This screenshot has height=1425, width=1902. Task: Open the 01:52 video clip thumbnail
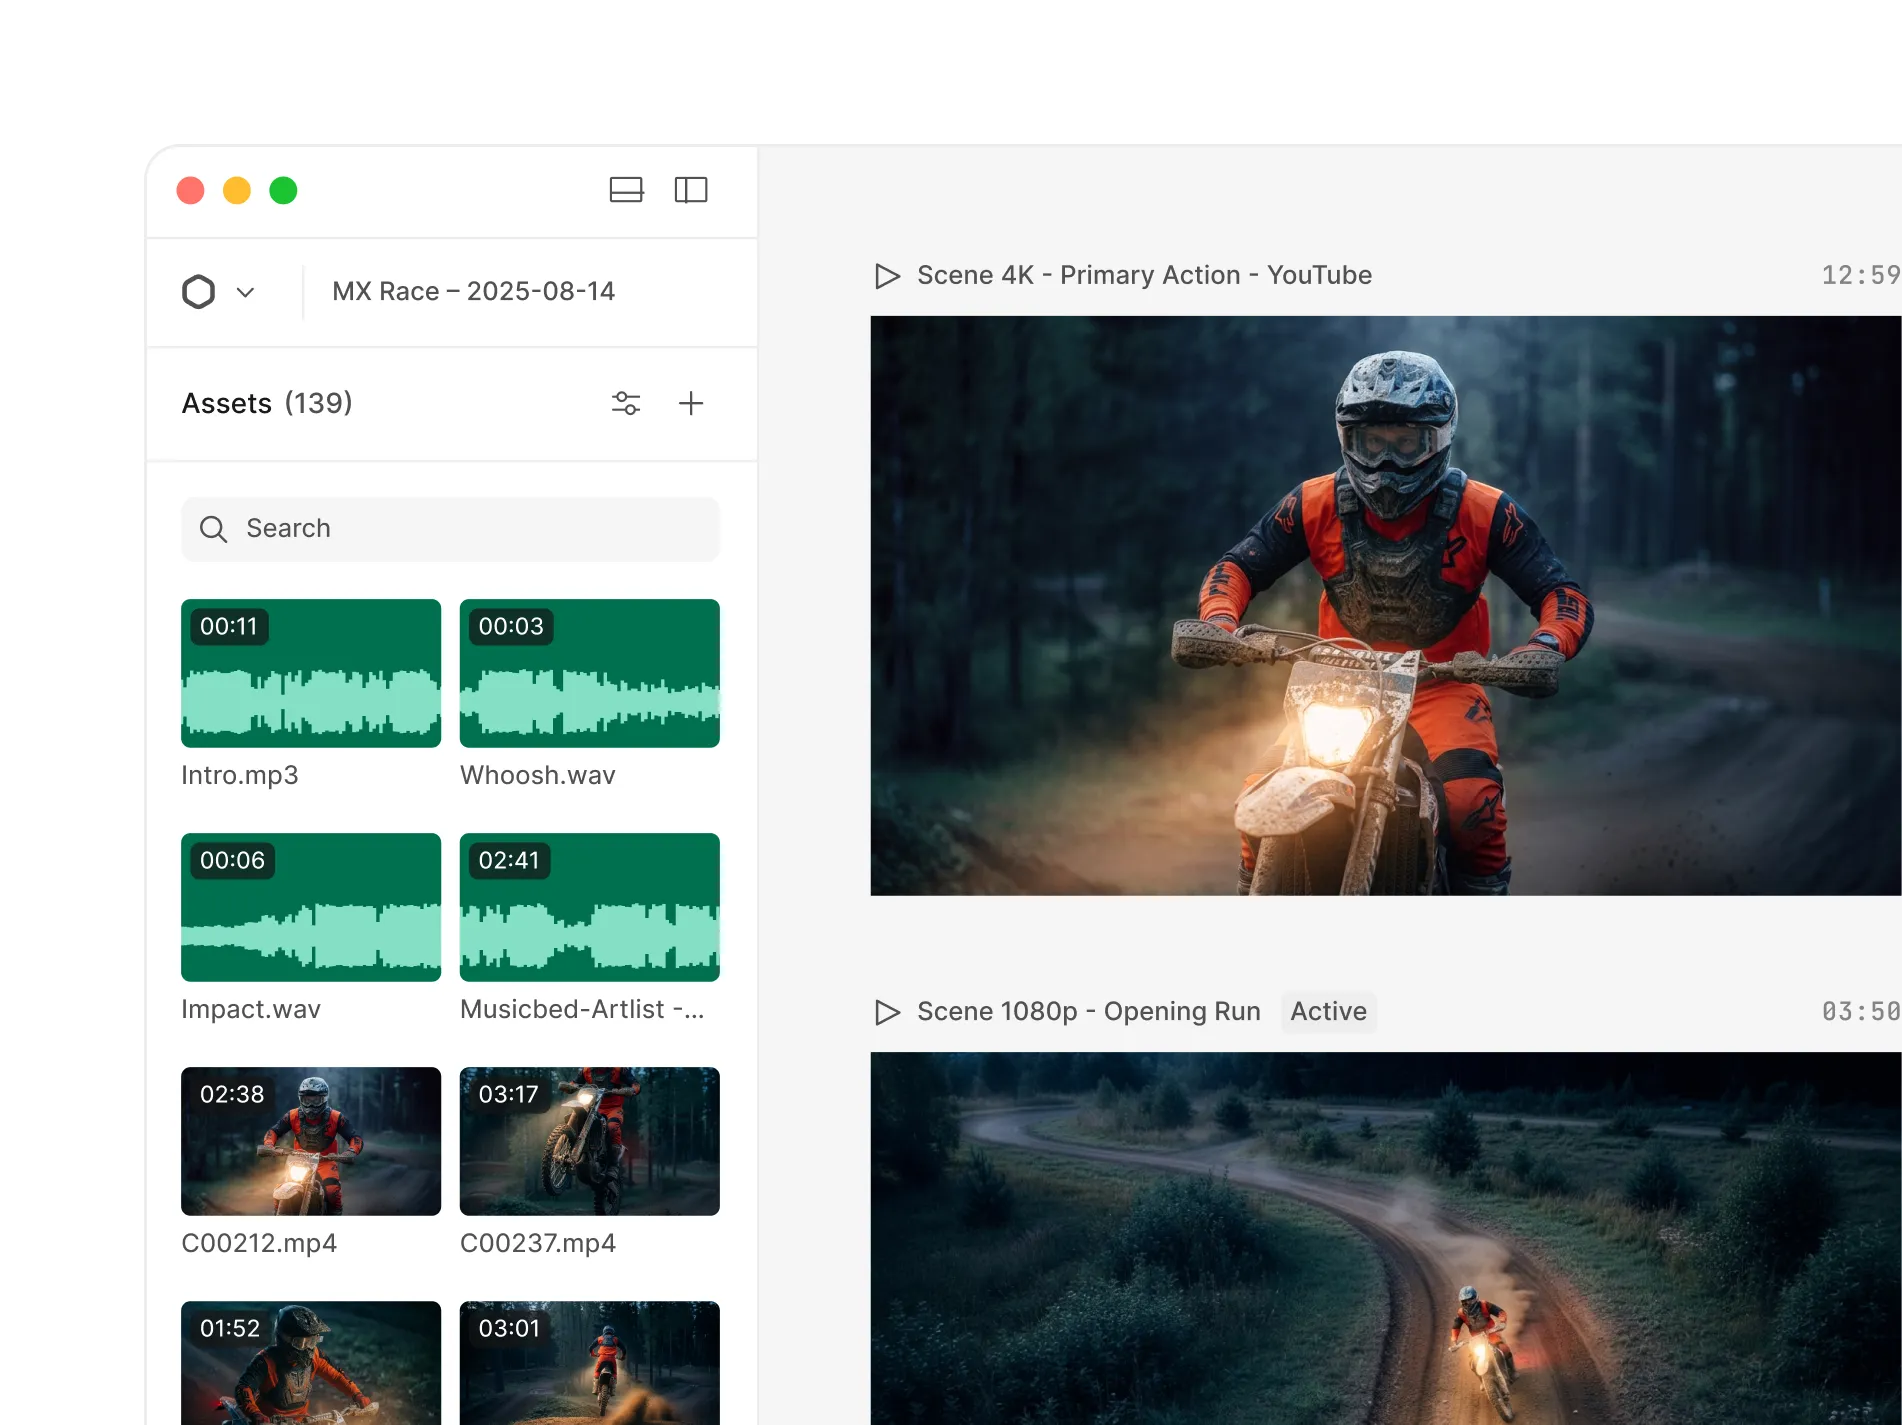point(311,1363)
